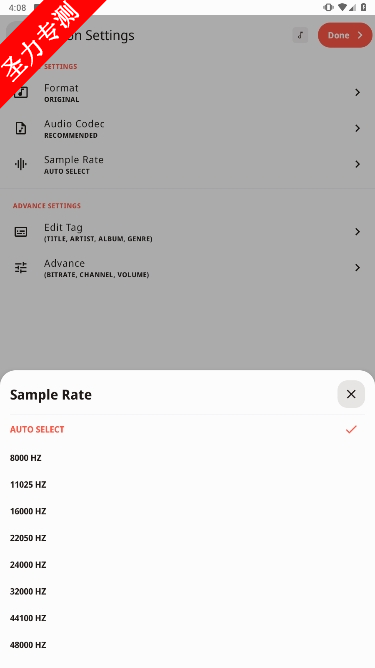Select 48000 HZ from the list
The height and width of the screenshot is (668, 375).
[188, 645]
